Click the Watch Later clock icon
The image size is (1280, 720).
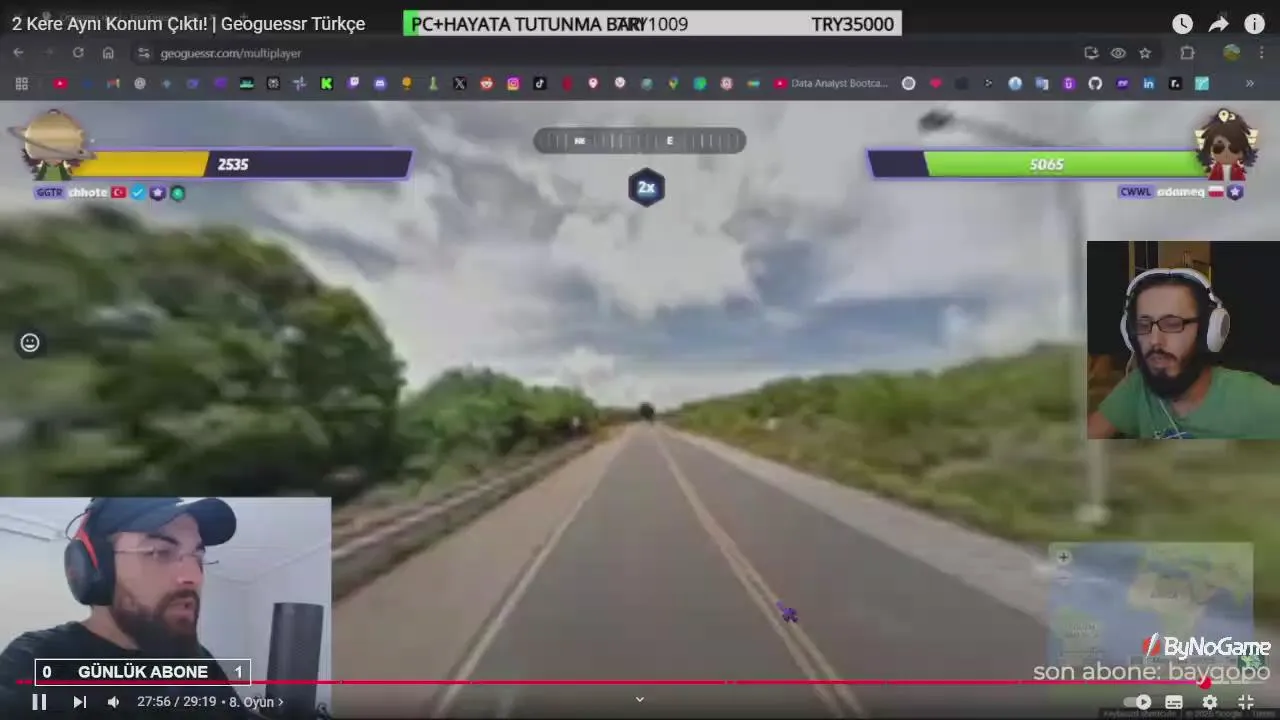[1182, 24]
